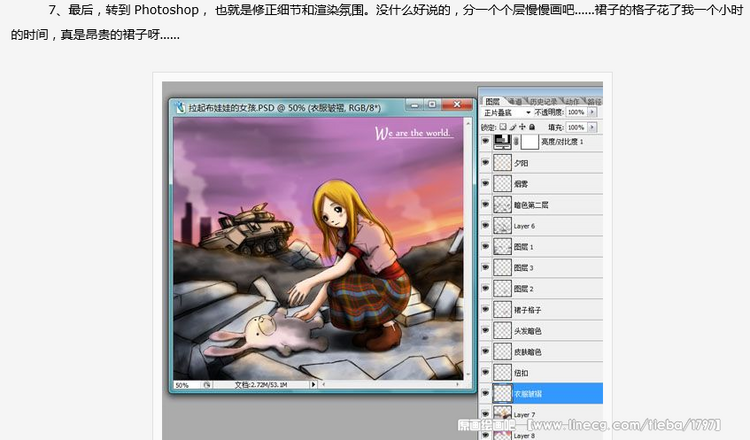Select the layer named 图层 3

[523, 268]
